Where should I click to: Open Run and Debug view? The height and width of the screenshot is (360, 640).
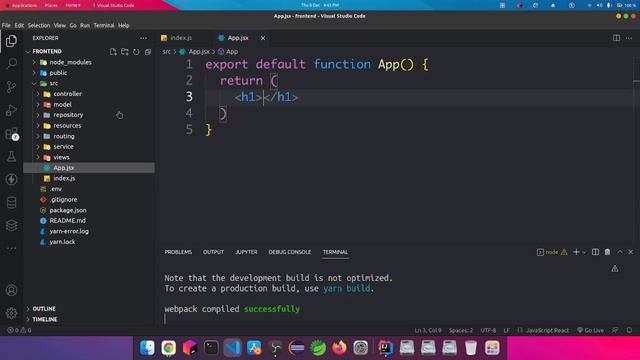(11, 110)
